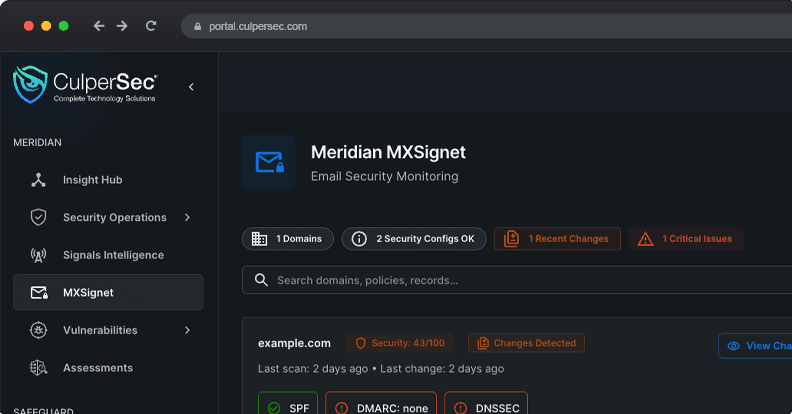The width and height of the screenshot is (792, 414).
Task: Click the 2 Security Configs OK chip
Action: point(414,239)
